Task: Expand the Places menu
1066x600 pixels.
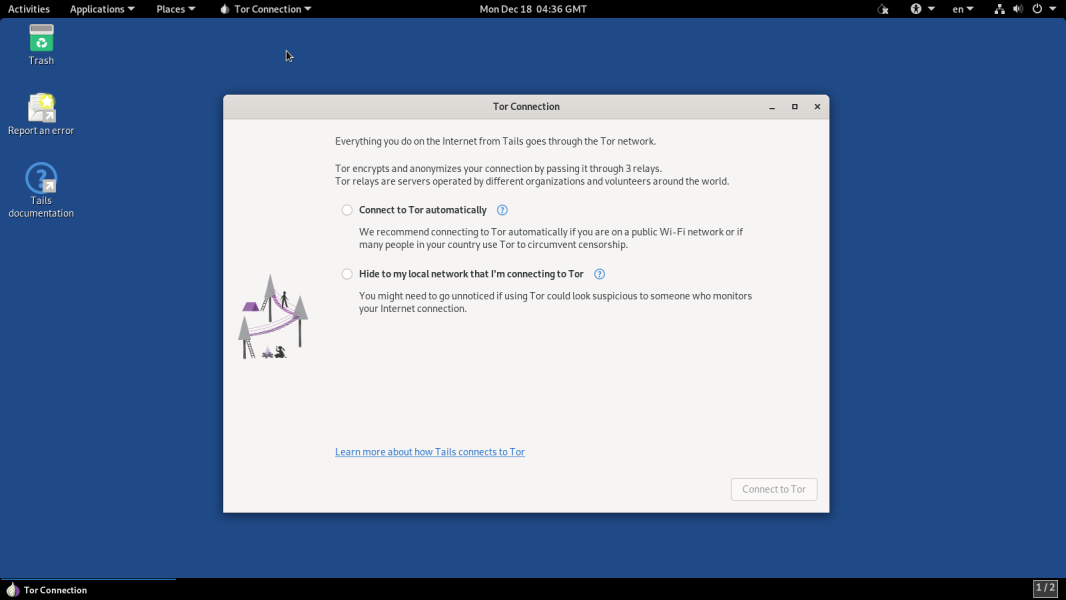Action: (x=175, y=9)
